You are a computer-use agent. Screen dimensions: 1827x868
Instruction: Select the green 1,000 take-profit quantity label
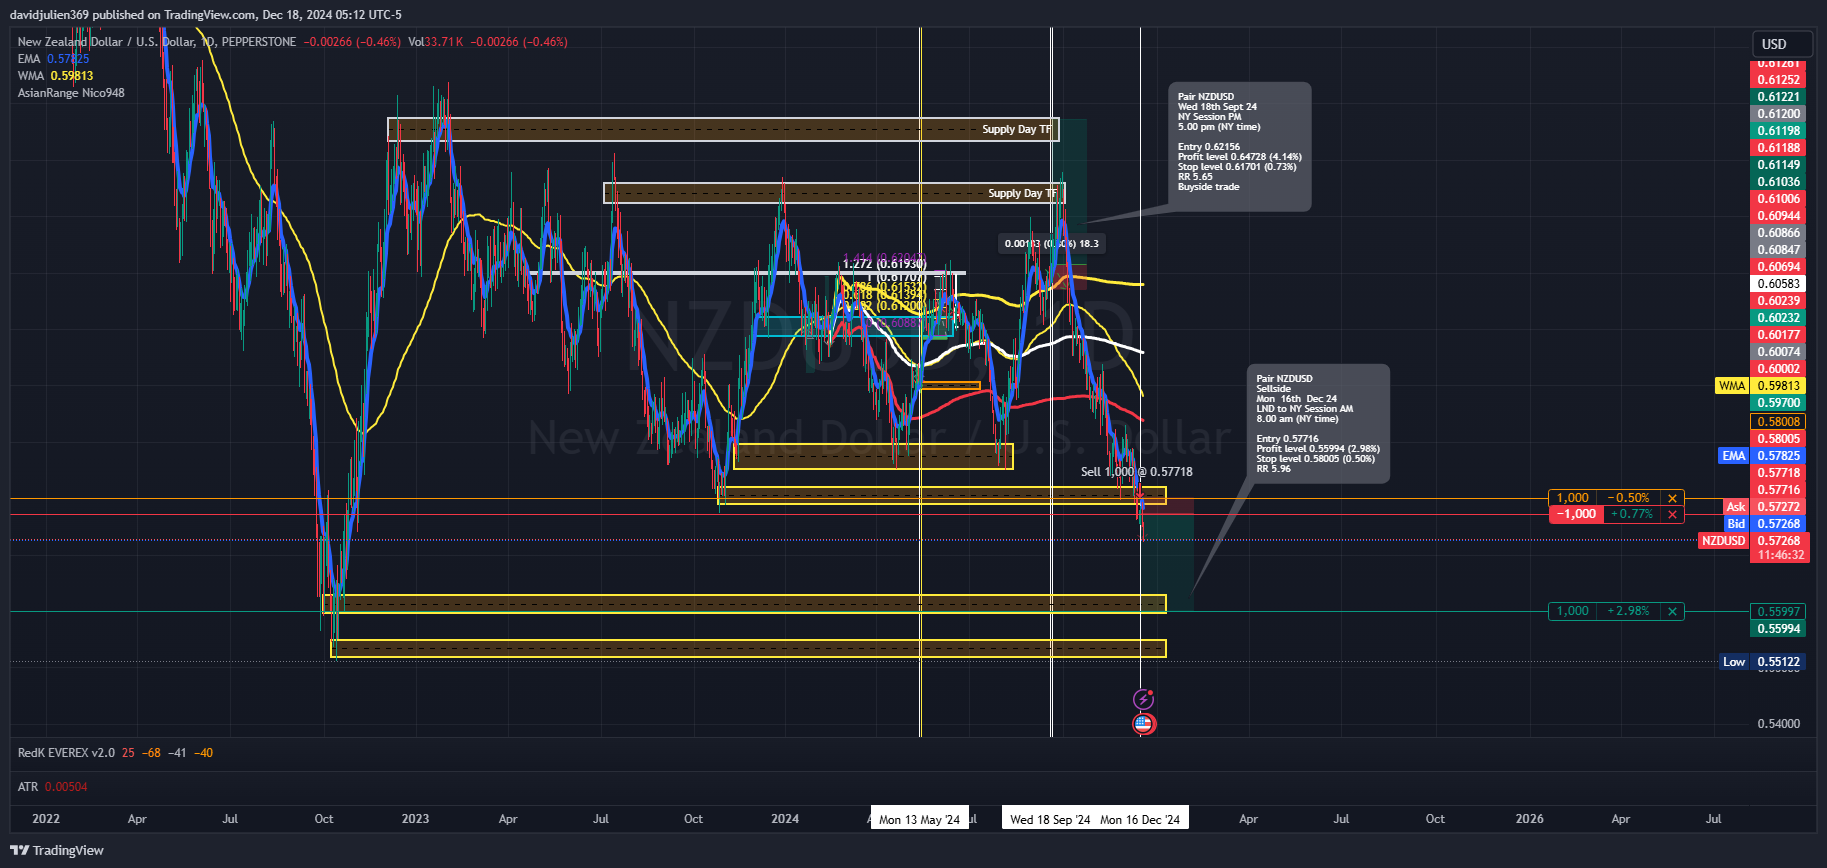[1573, 611]
